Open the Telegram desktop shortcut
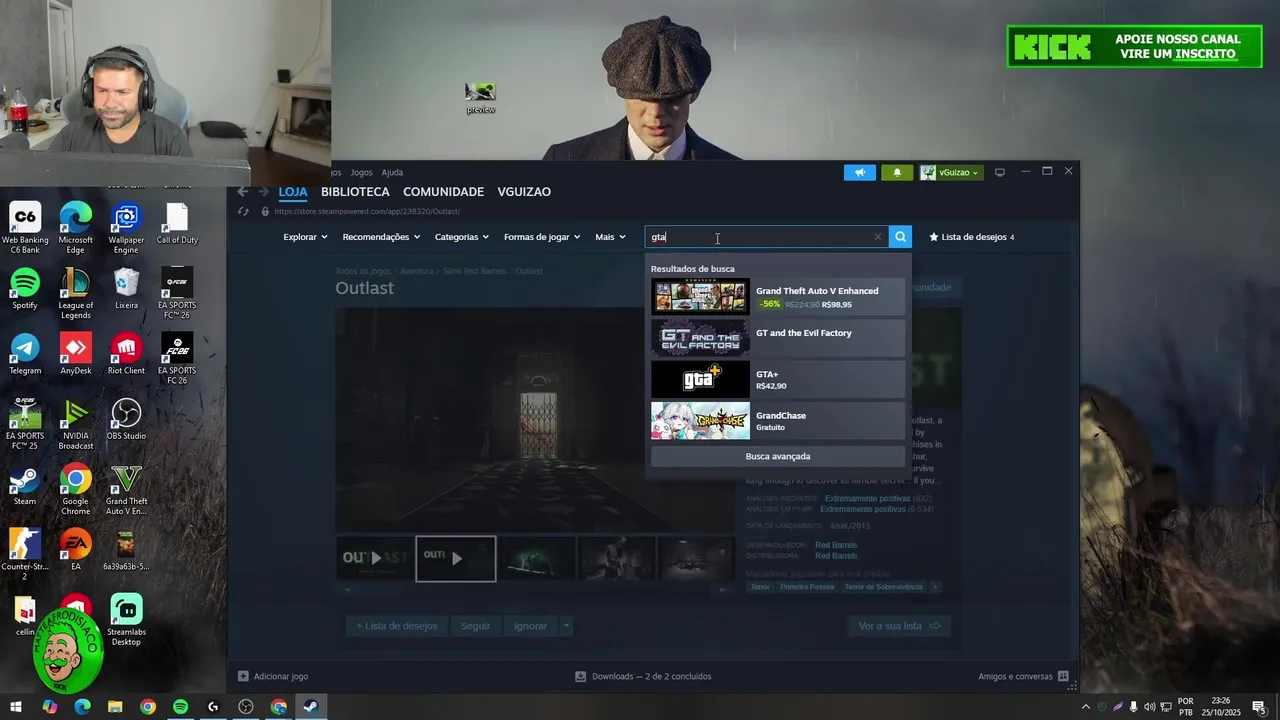This screenshot has height=720, width=1280. 25,354
